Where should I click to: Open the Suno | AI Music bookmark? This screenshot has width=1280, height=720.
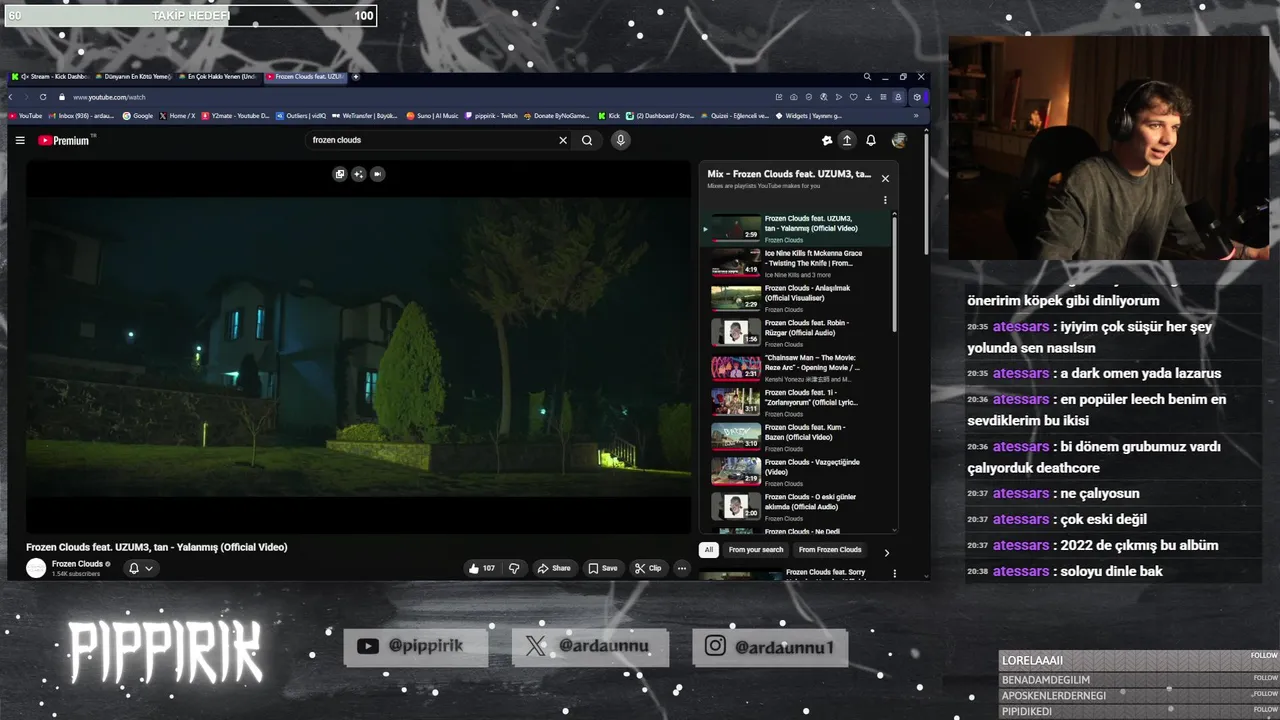[x=432, y=116]
